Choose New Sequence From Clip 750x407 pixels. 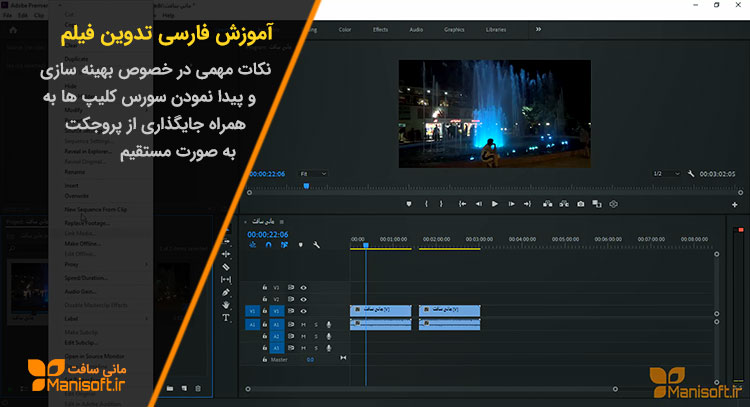(x=96, y=209)
